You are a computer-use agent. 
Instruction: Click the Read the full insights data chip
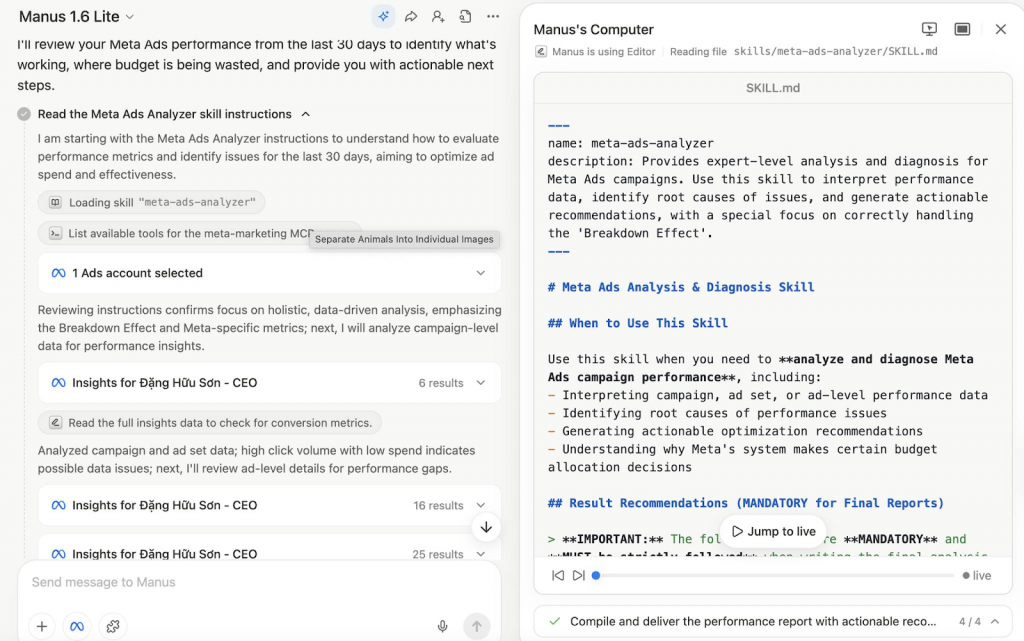coord(210,423)
